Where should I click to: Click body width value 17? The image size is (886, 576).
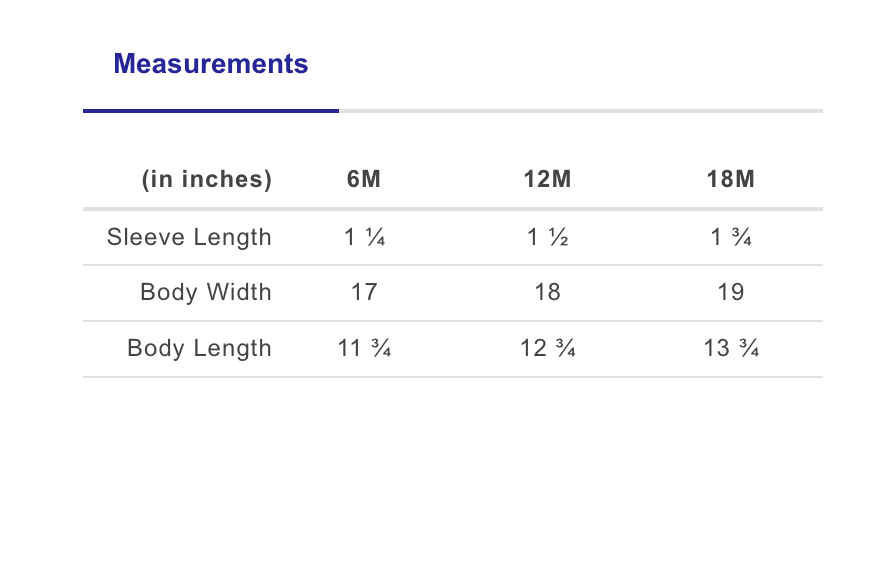click(364, 293)
